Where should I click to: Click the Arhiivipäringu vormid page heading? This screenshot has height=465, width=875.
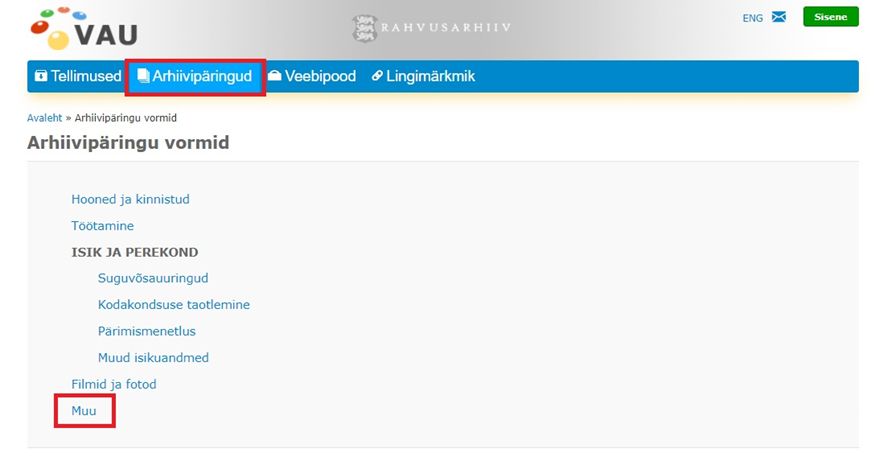click(128, 143)
